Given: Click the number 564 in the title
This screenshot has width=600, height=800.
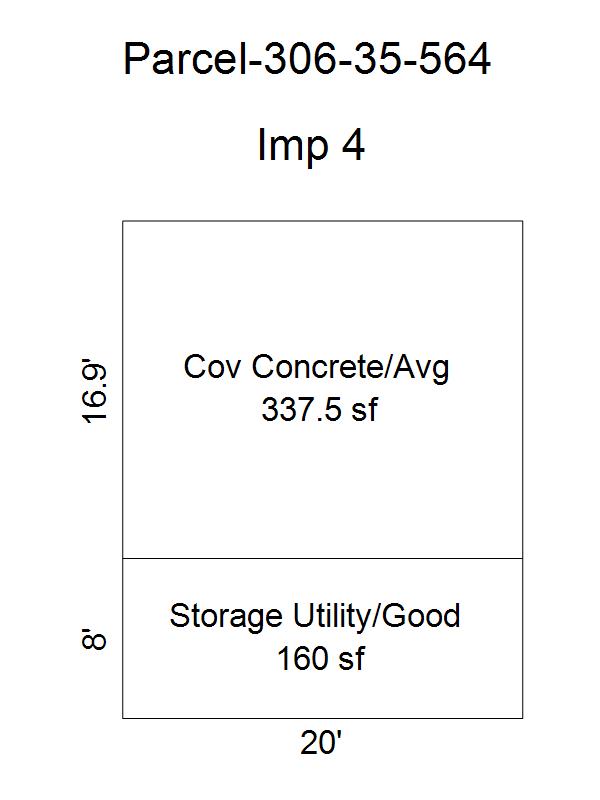Looking at the screenshot, I should (x=454, y=59).
